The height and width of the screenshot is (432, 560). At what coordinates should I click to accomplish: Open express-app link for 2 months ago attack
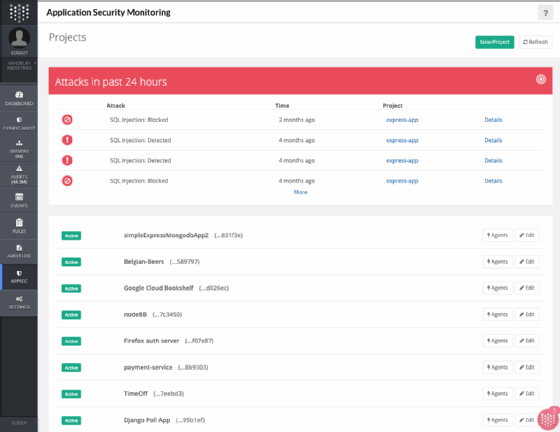tap(402, 120)
